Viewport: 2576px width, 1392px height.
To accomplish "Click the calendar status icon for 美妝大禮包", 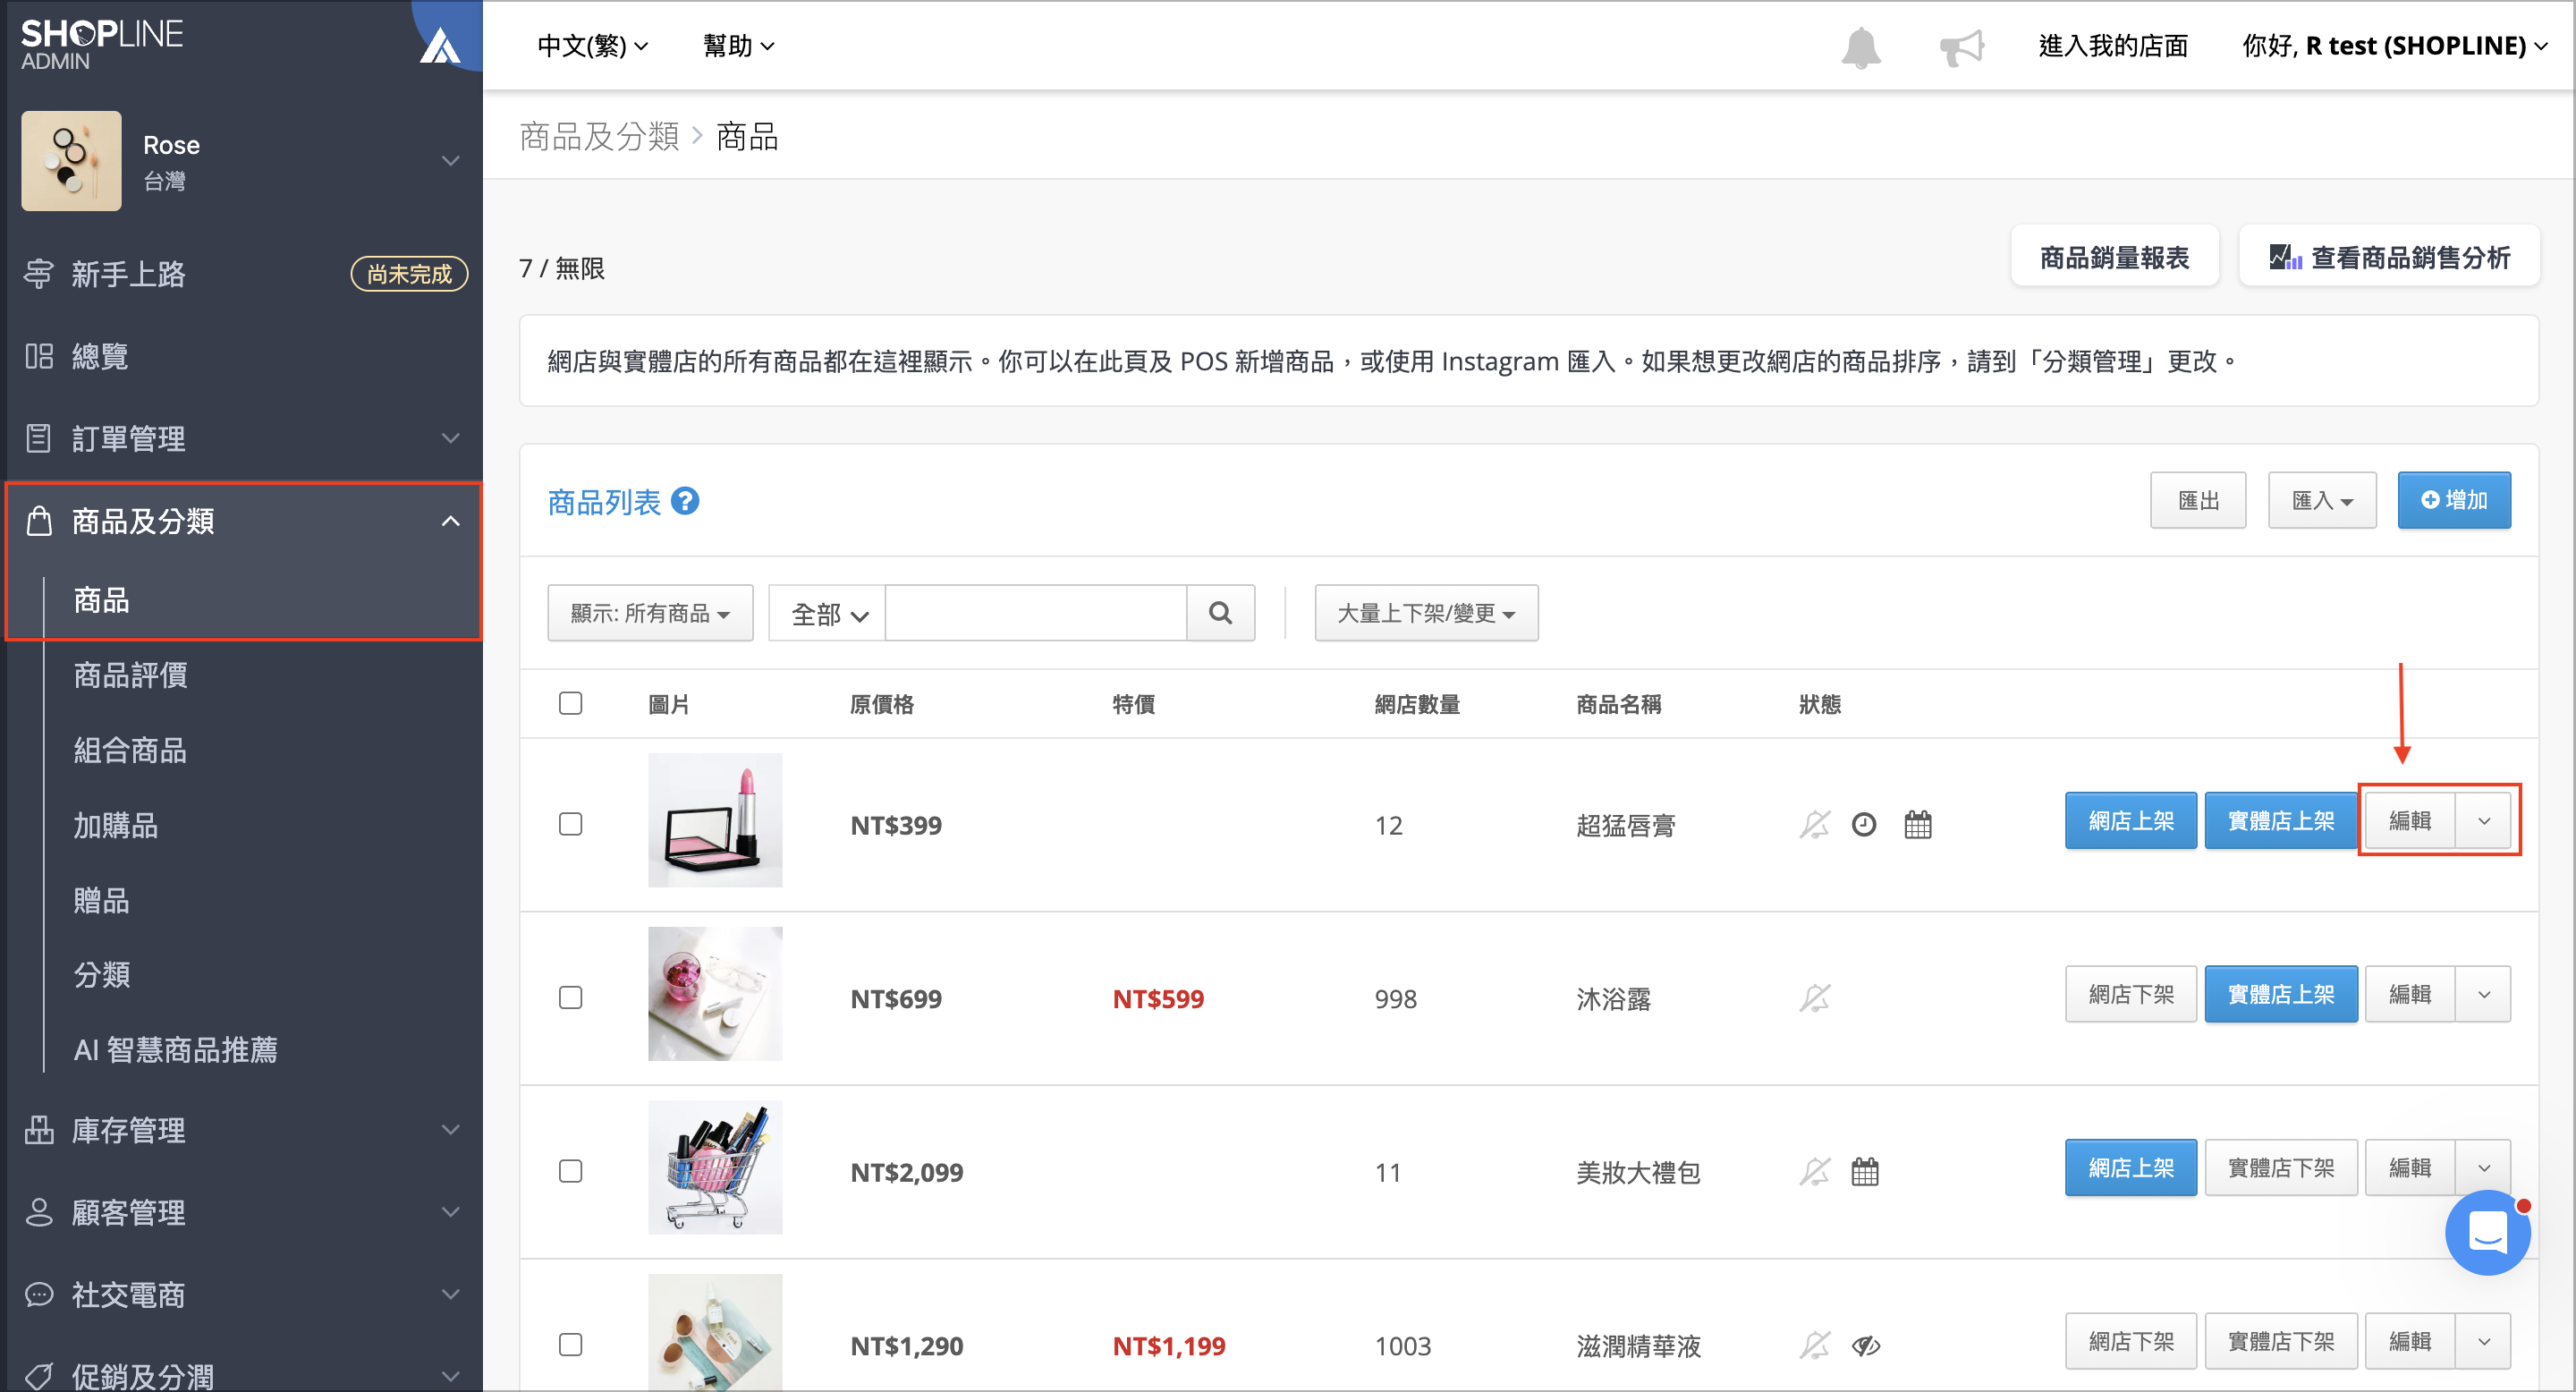I will [1865, 1171].
